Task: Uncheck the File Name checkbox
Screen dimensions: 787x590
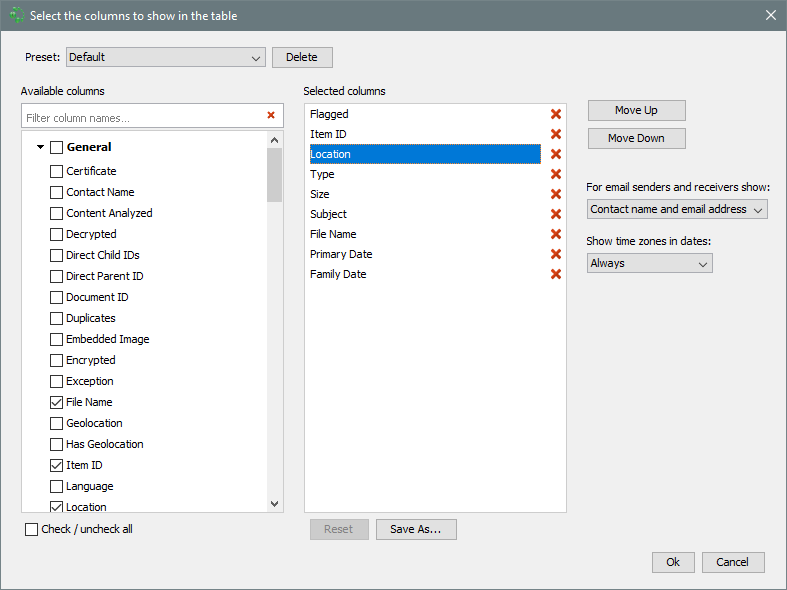Action: point(56,402)
